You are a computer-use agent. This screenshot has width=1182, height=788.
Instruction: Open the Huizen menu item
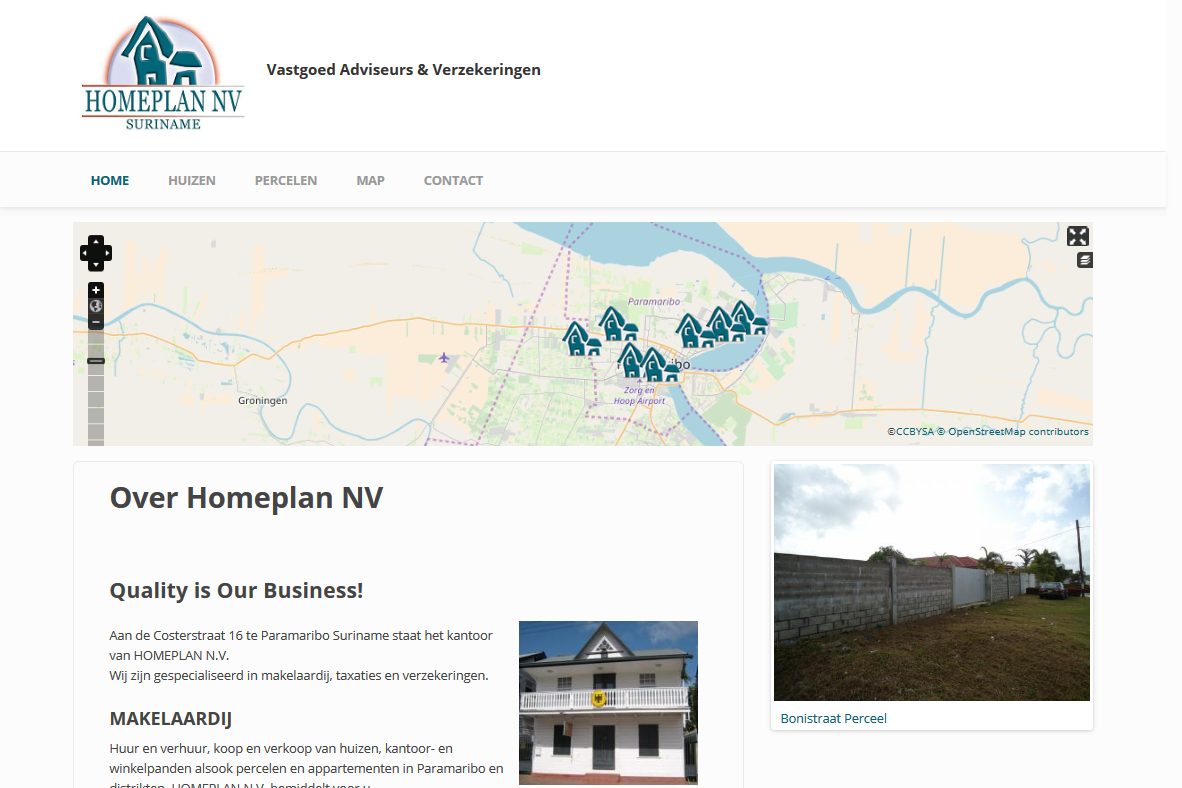[192, 181]
